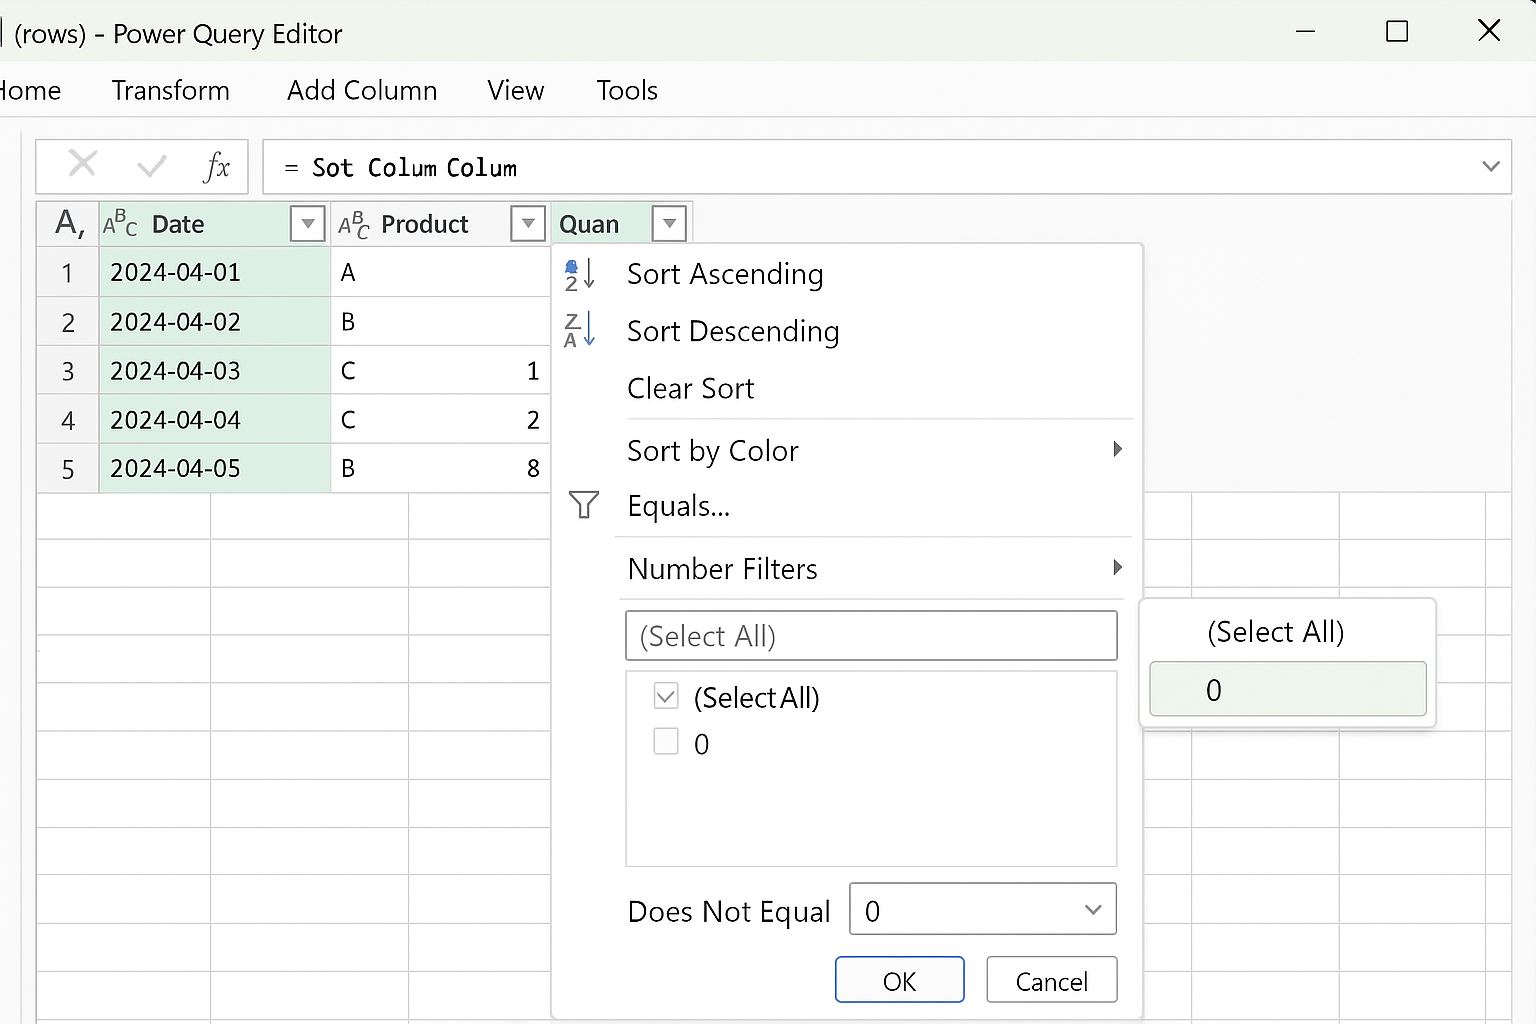
Task: Choose Sort Descending from the menu
Action: (x=733, y=331)
